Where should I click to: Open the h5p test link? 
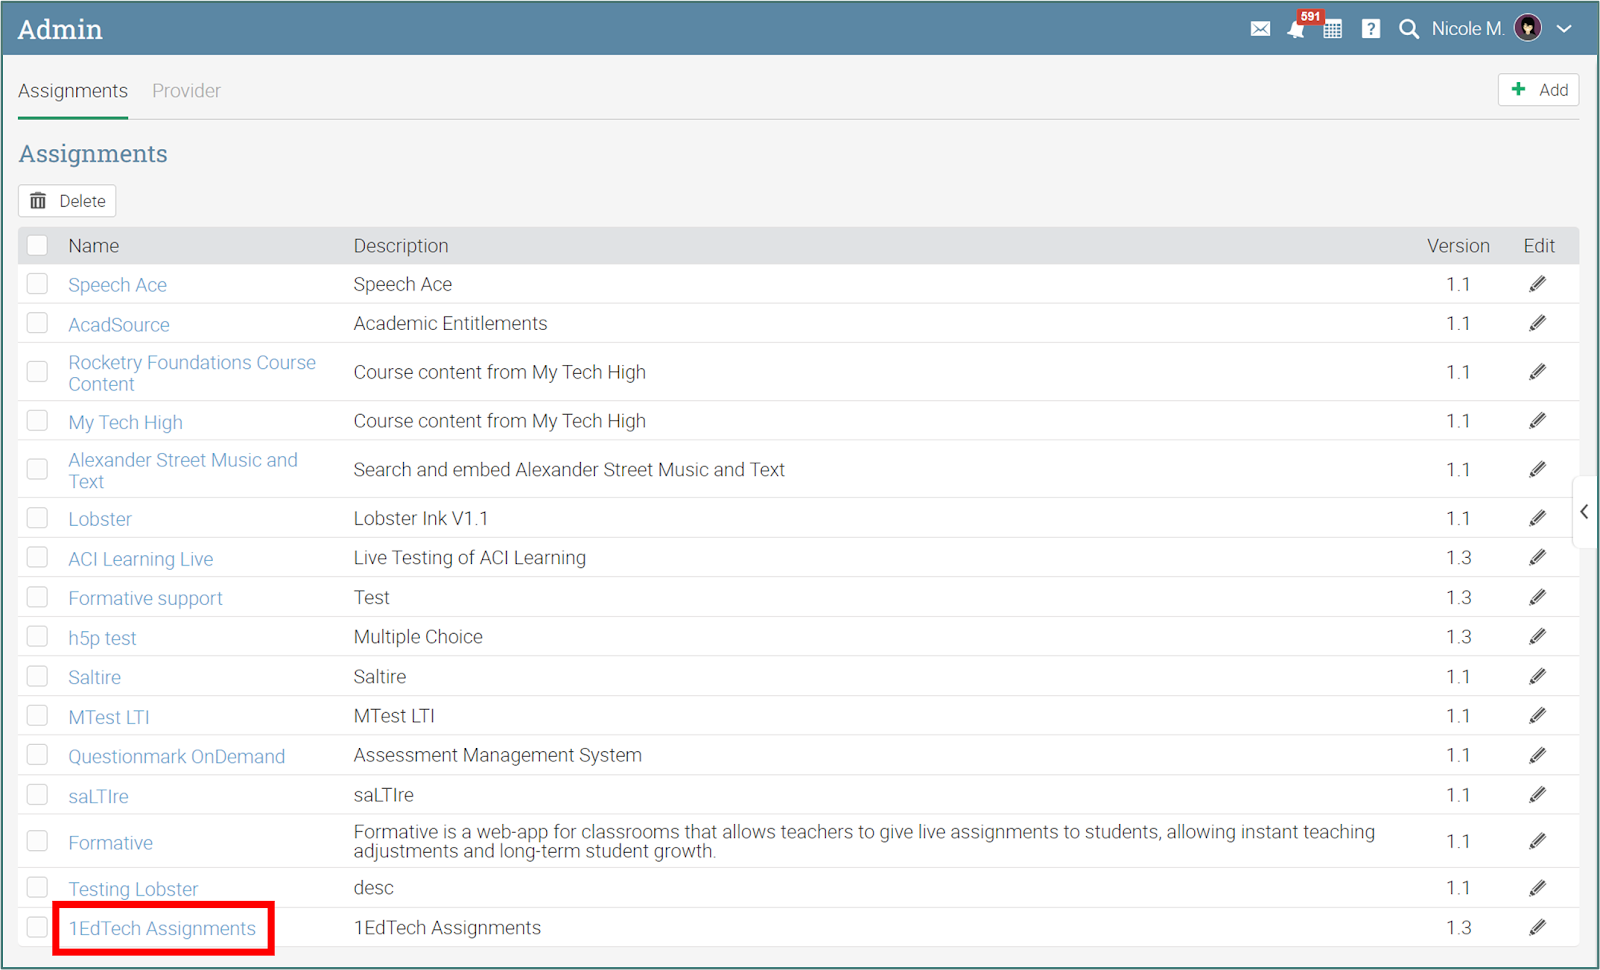pyautogui.click(x=102, y=638)
